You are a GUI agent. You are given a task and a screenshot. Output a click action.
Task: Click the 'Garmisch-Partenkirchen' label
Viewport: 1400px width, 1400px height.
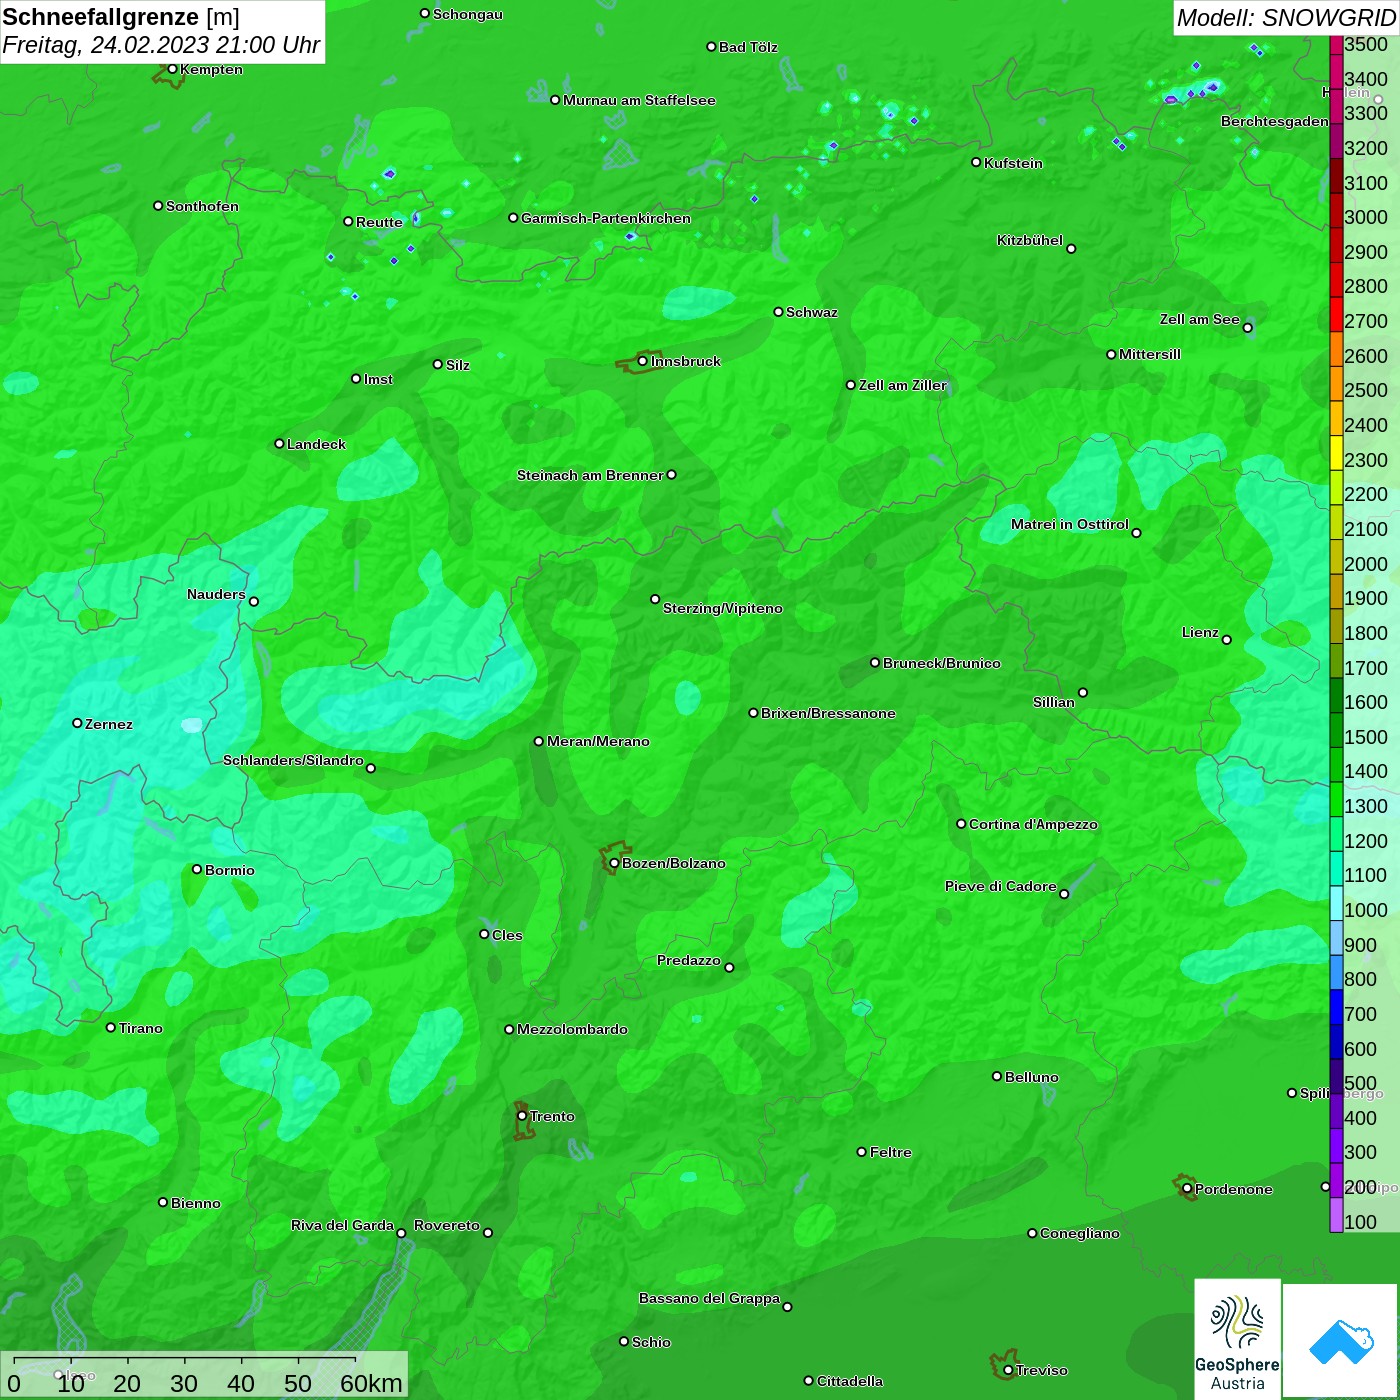coord(606,218)
